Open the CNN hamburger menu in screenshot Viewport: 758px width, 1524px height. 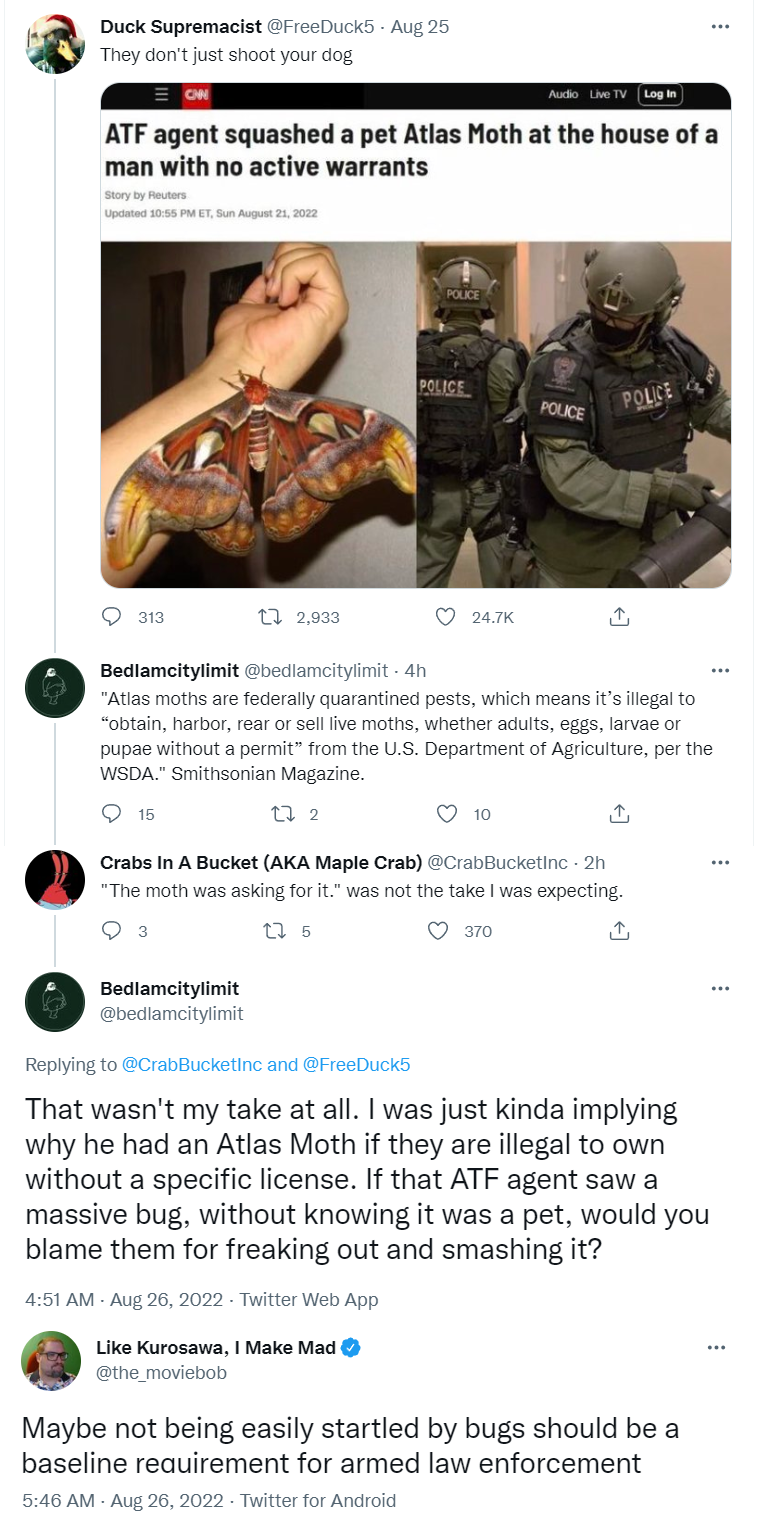click(x=158, y=95)
